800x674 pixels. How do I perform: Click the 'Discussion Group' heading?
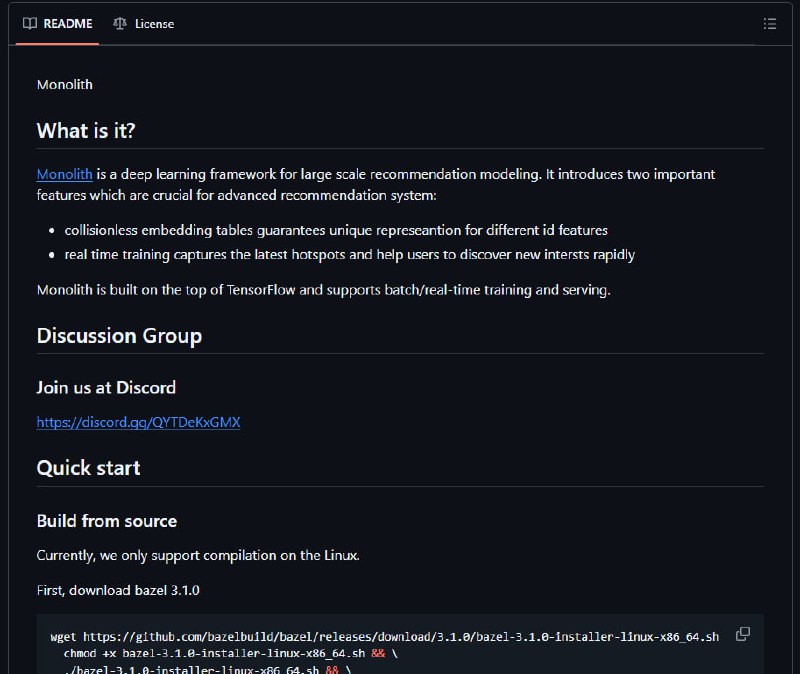pos(119,336)
